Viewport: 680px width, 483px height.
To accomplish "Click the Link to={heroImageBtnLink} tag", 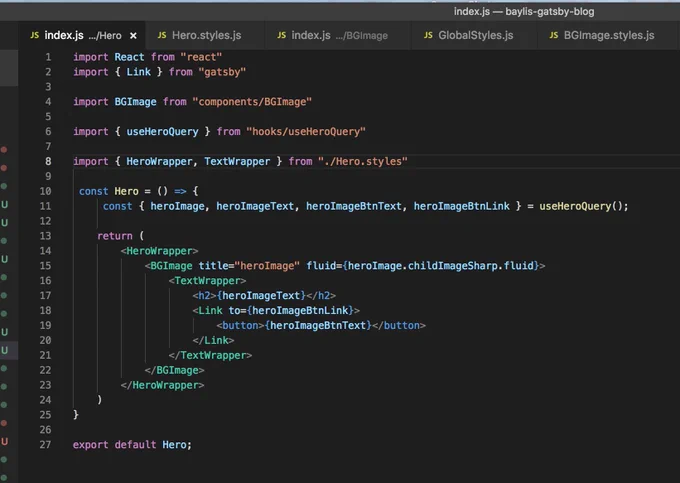I will coord(276,310).
